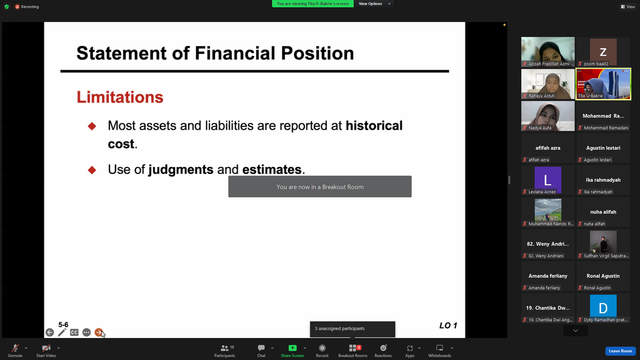Click slide title 'Statement of Financial Position'

[215, 53]
